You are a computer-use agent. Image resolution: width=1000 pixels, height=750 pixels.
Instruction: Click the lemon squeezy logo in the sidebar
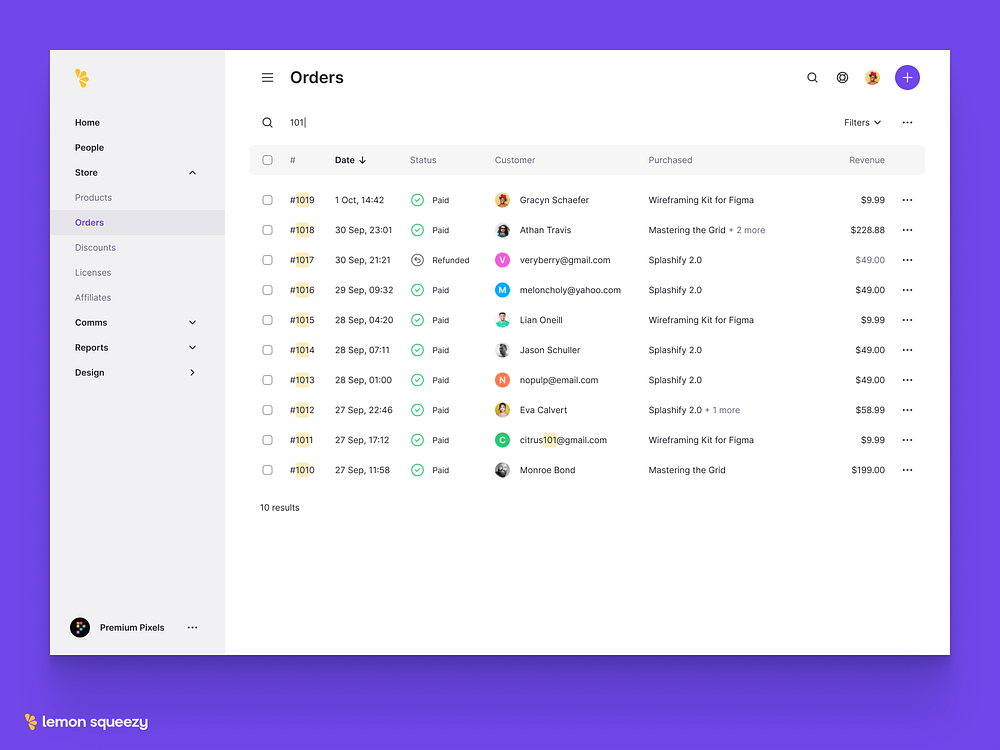pyautogui.click(x=81, y=78)
